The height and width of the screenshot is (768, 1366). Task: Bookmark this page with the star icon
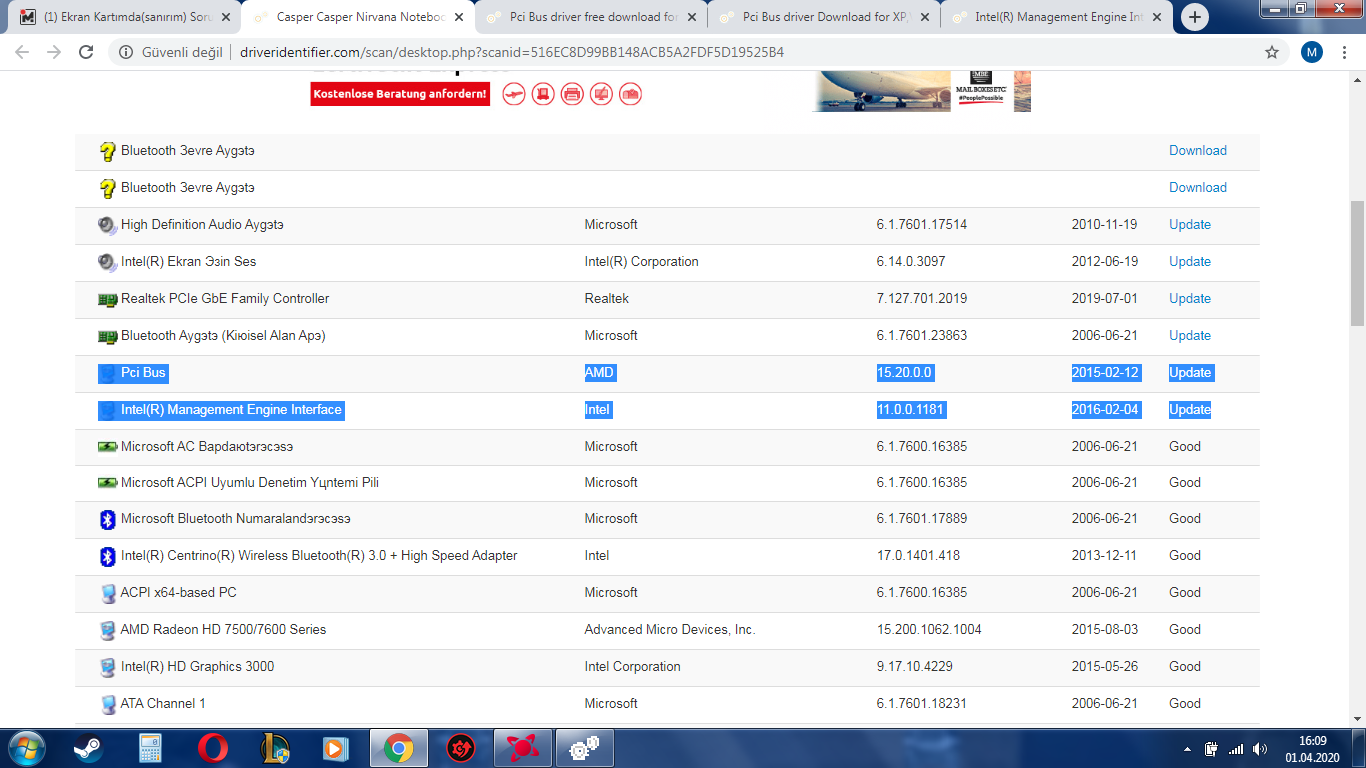tap(1272, 52)
